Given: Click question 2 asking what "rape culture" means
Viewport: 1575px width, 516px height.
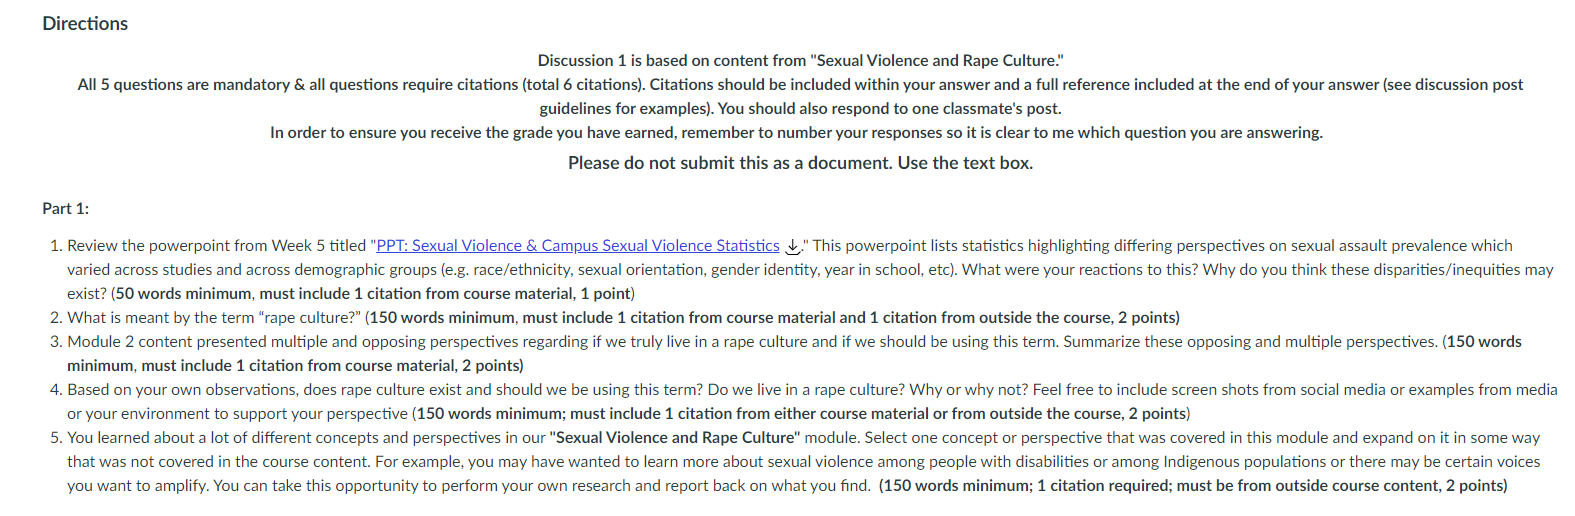Looking at the screenshot, I should (623, 318).
